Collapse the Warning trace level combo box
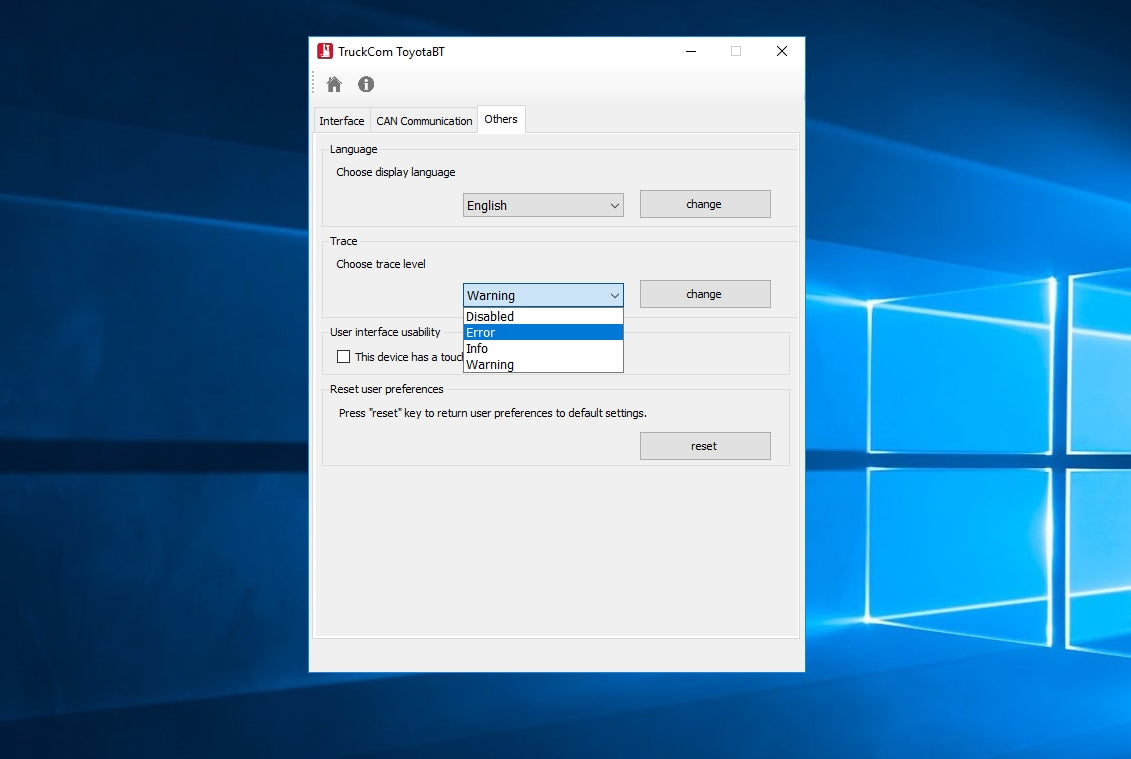 click(543, 296)
